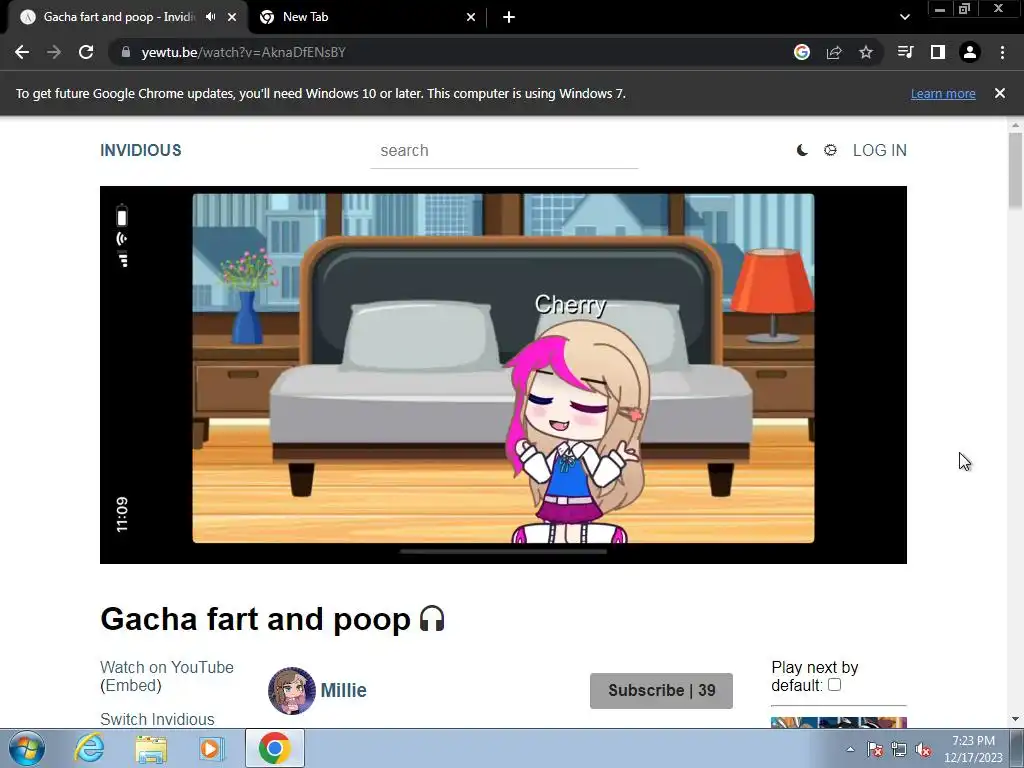This screenshot has width=1024, height=768.
Task: Open the Switch Invidious instance link
Action: click(157, 719)
